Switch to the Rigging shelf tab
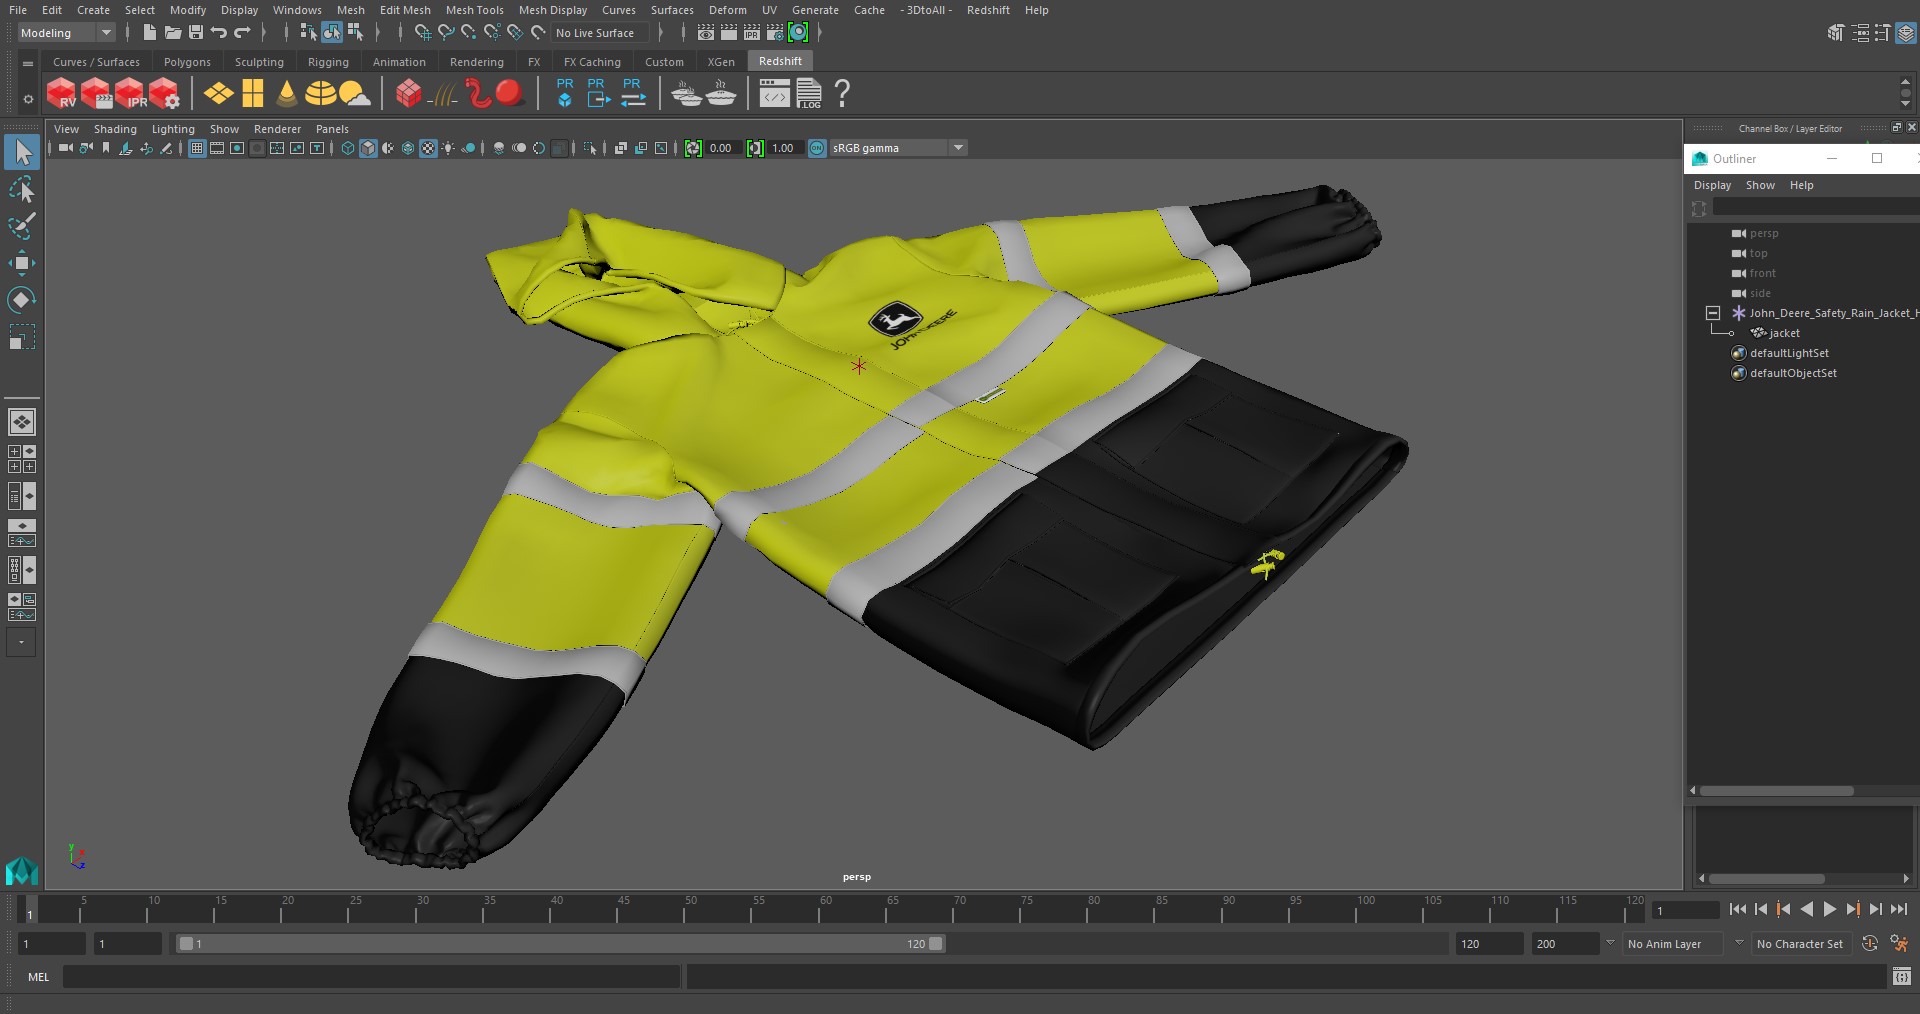 click(x=328, y=62)
